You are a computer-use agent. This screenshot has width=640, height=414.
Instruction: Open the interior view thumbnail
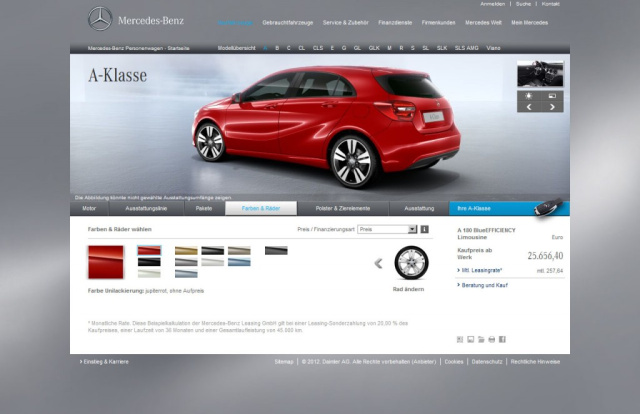(x=540, y=74)
